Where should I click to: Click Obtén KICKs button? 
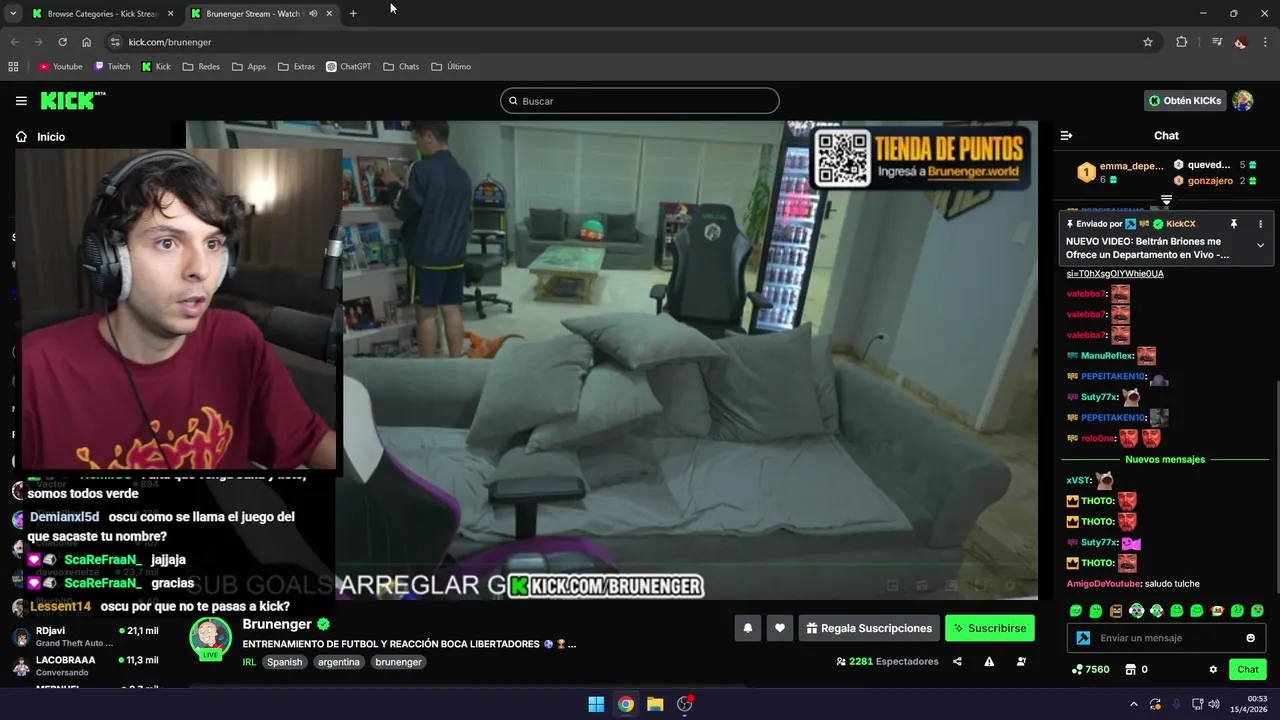[x=1185, y=101]
